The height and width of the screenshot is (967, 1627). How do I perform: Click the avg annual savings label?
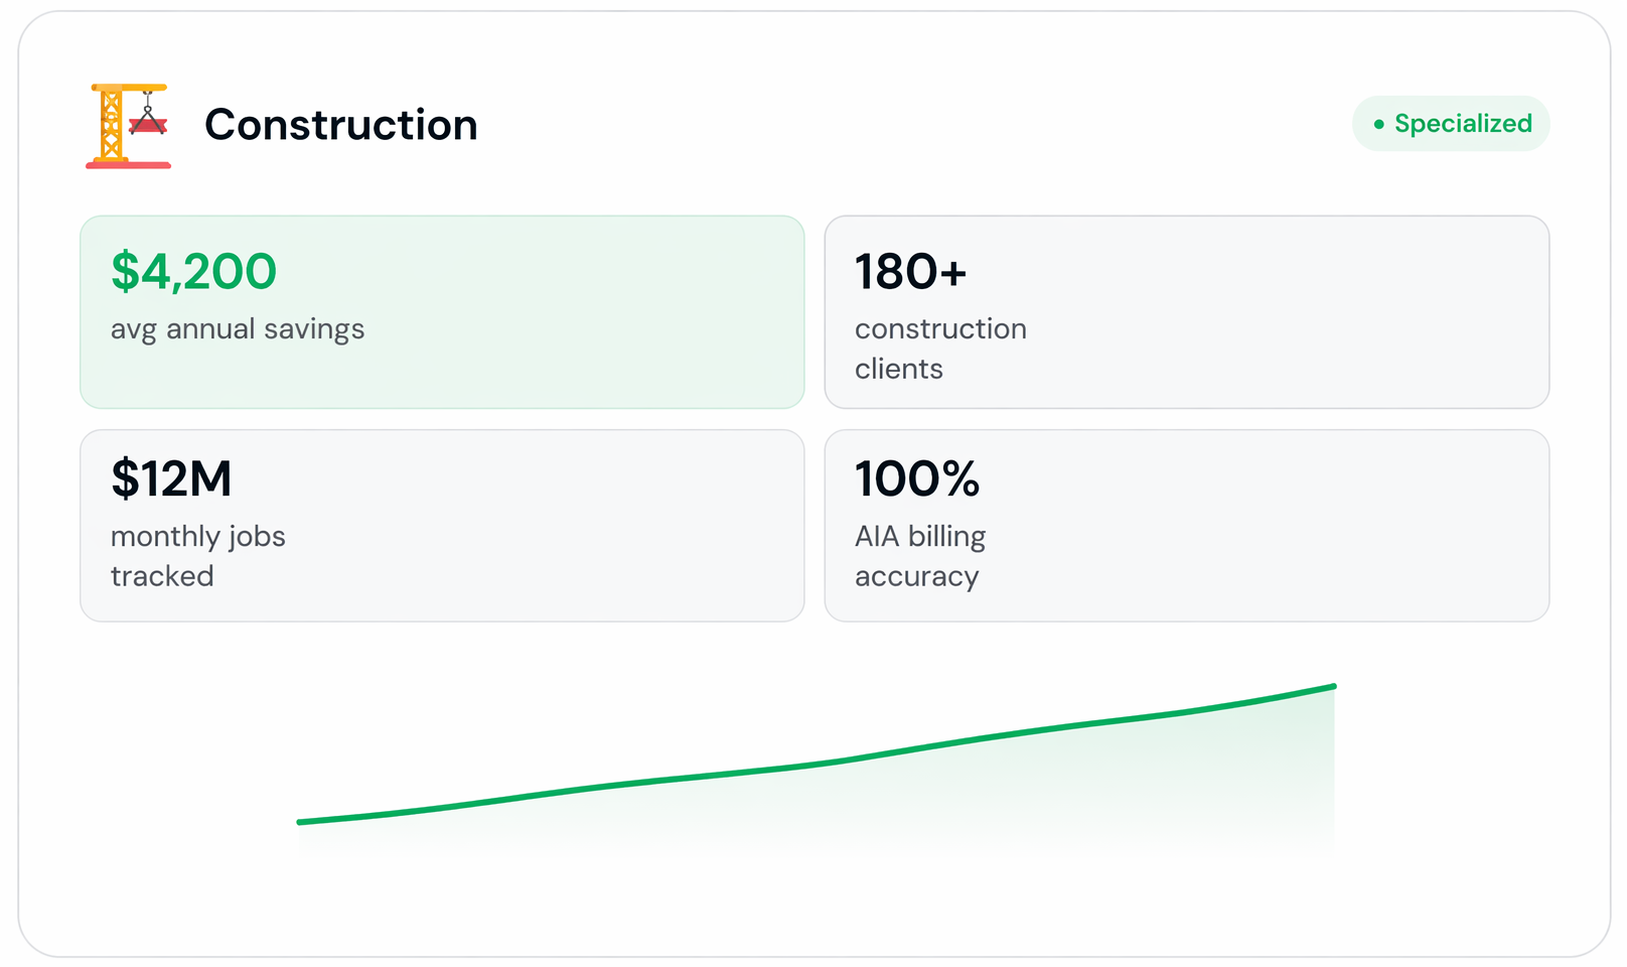[x=237, y=329]
